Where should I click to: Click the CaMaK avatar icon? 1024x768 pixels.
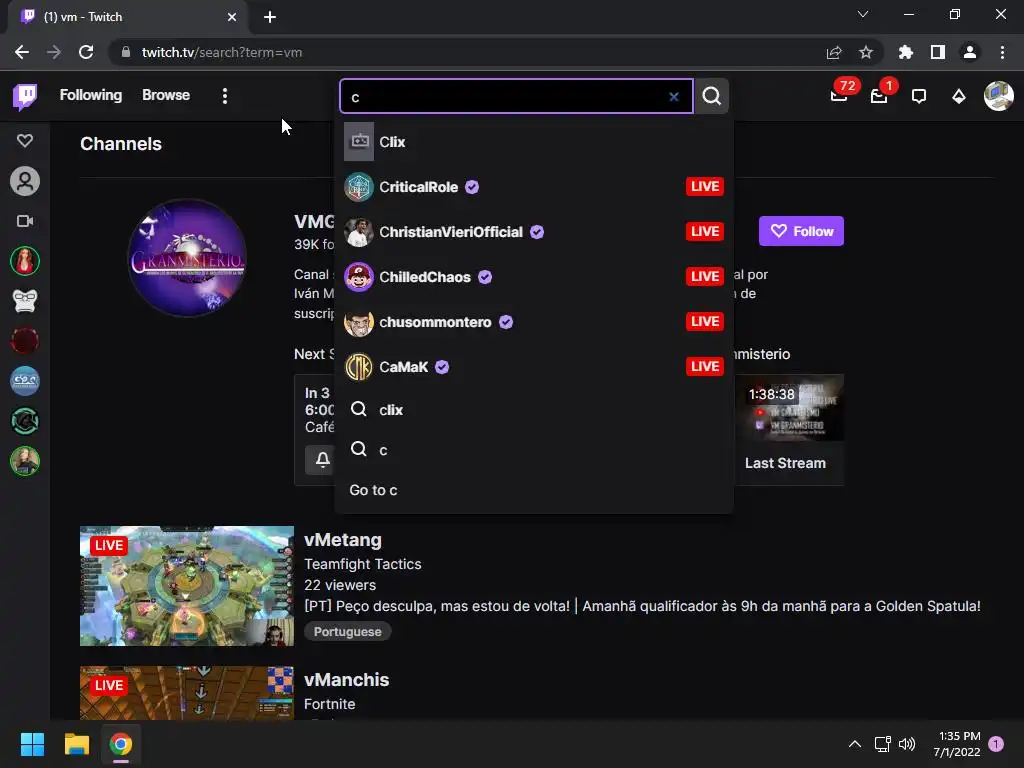(359, 367)
